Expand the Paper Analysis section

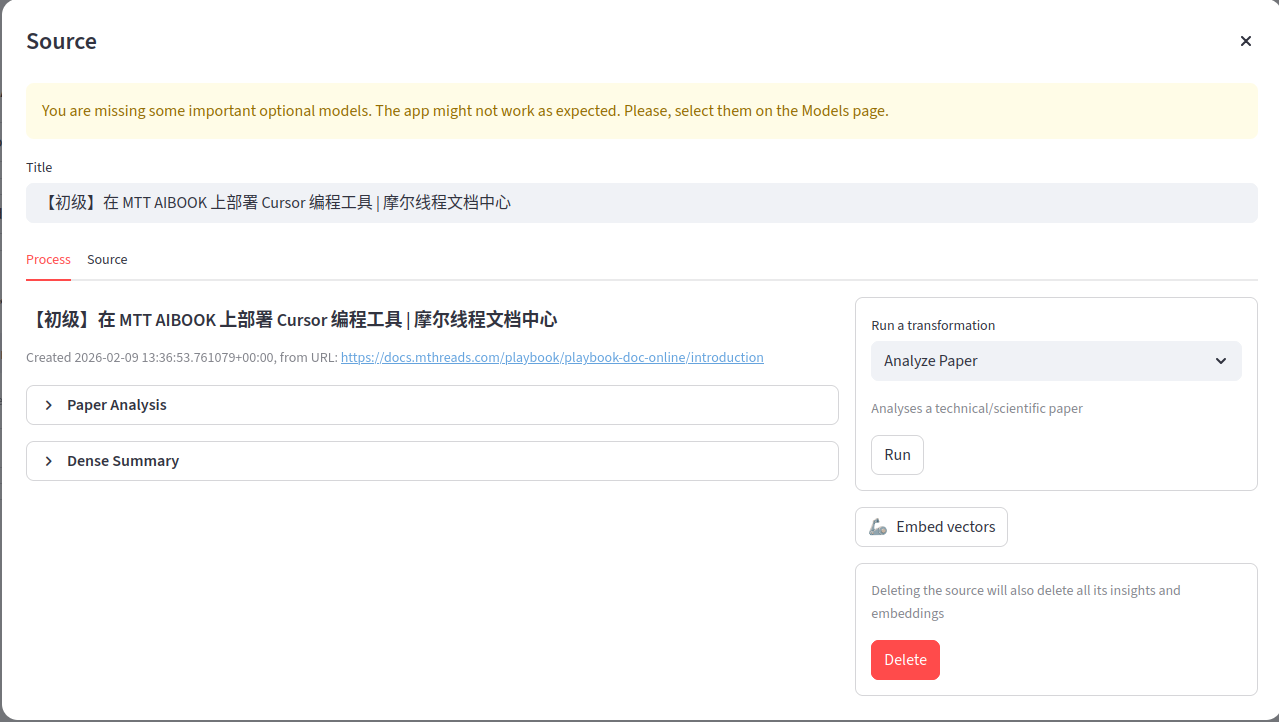pyautogui.click(x=432, y=405)
